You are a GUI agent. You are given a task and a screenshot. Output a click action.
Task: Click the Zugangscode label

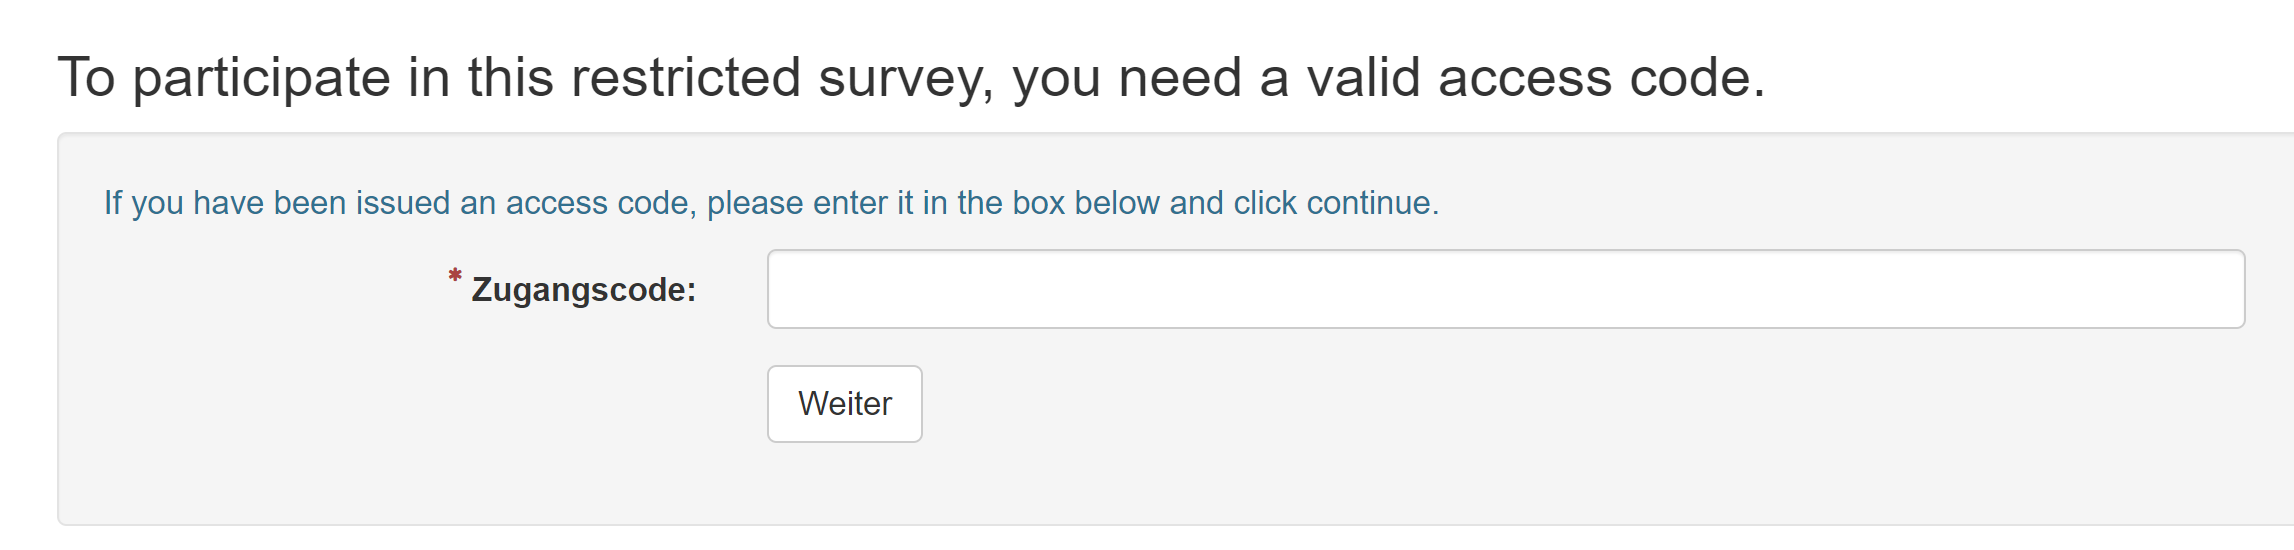[583, 290]
